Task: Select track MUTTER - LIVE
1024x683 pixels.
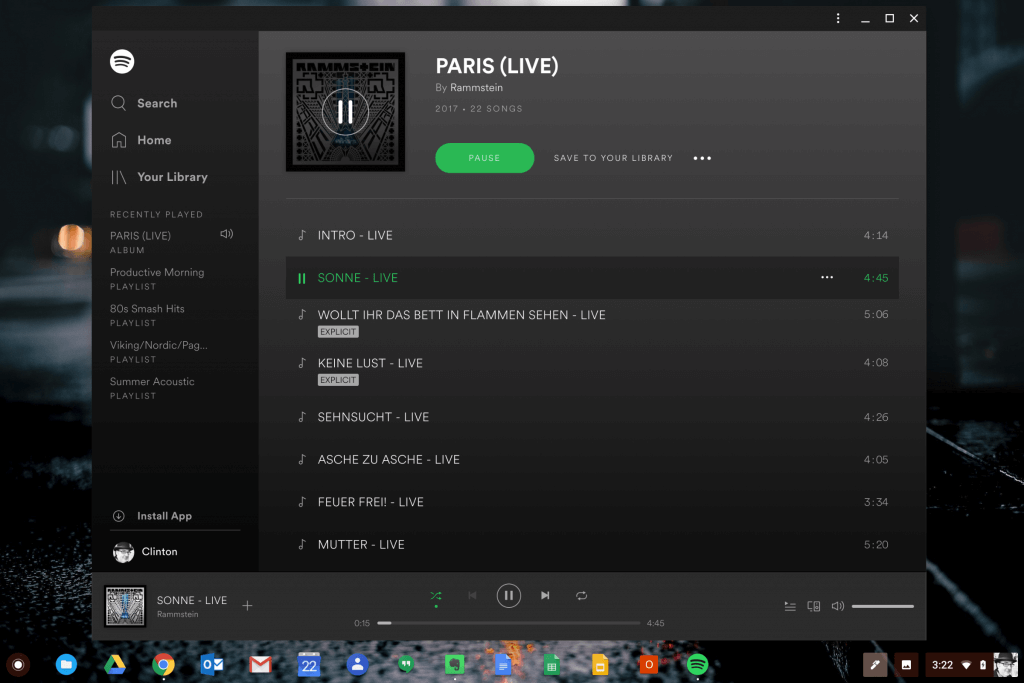Action: 592,544
